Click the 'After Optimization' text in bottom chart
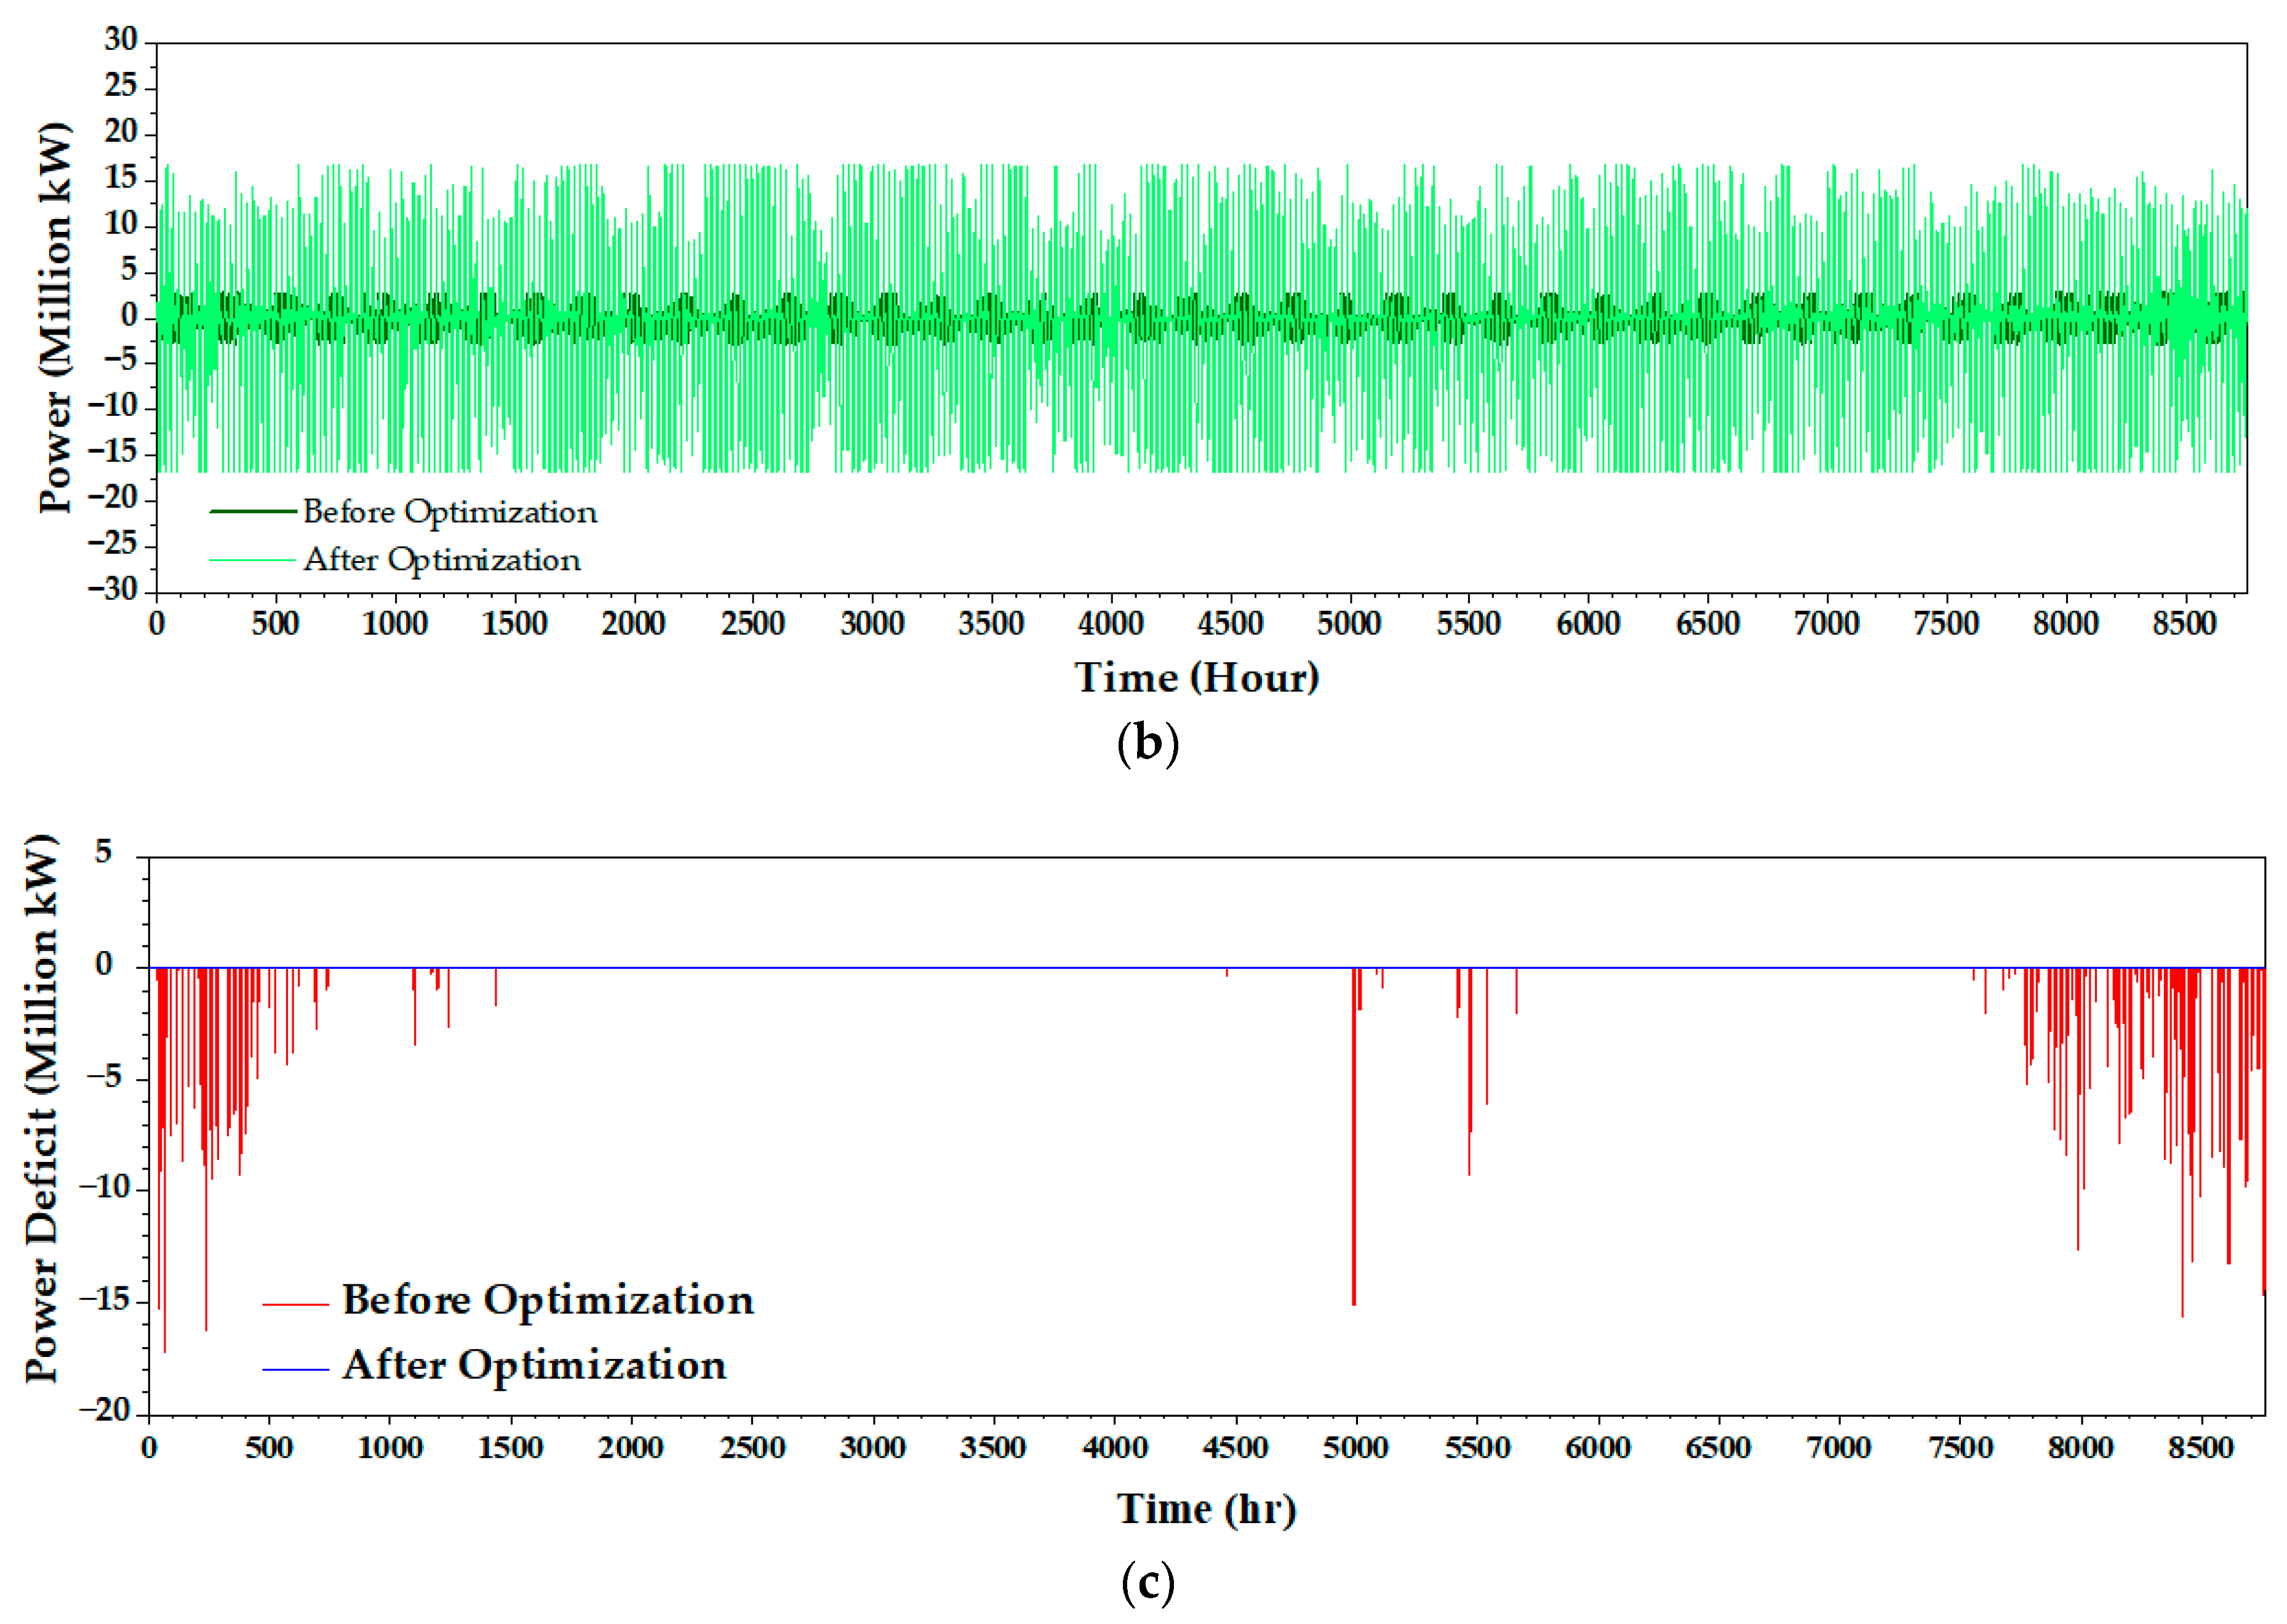Viewport: 2287px width, 1624px height. click(x=534, y=1365)
